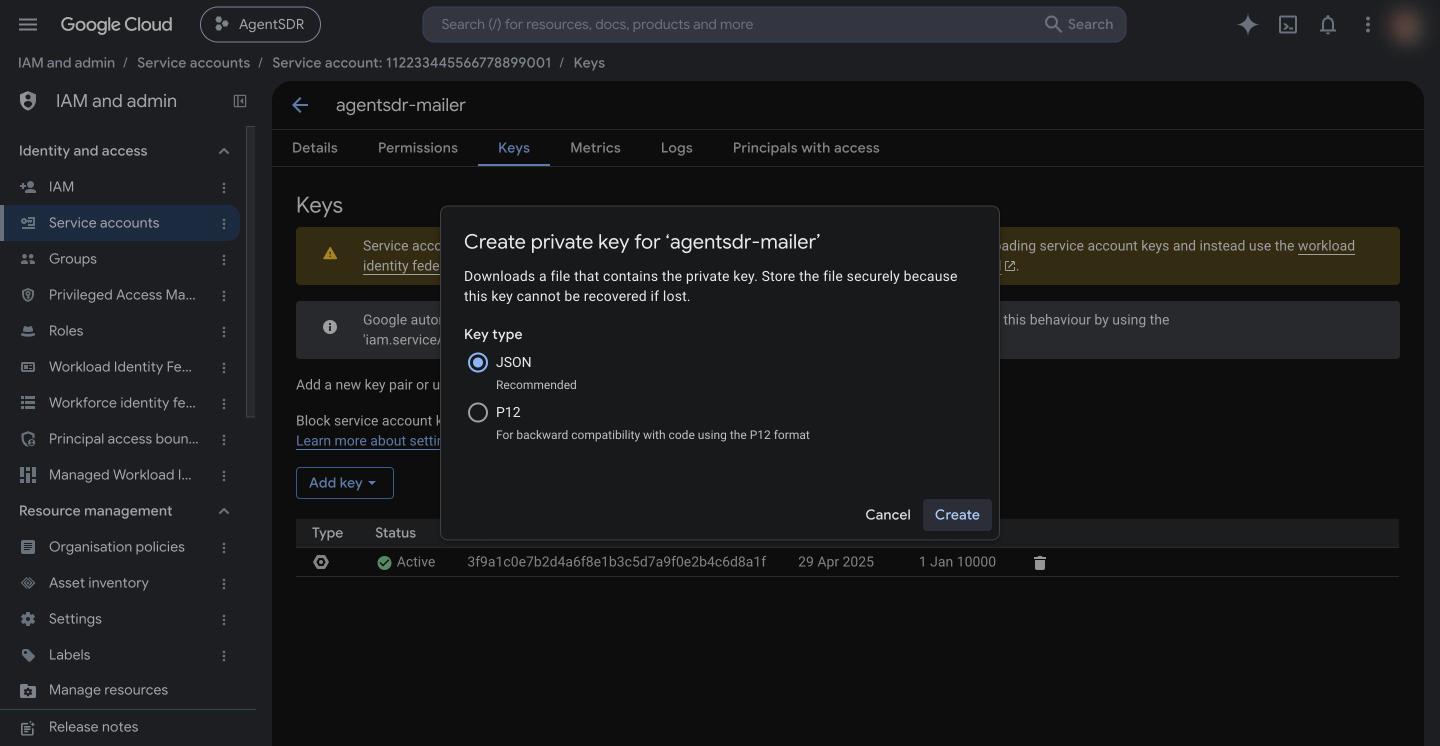
Task: Open Settings in the sidebar
Action: pos(75,619)
